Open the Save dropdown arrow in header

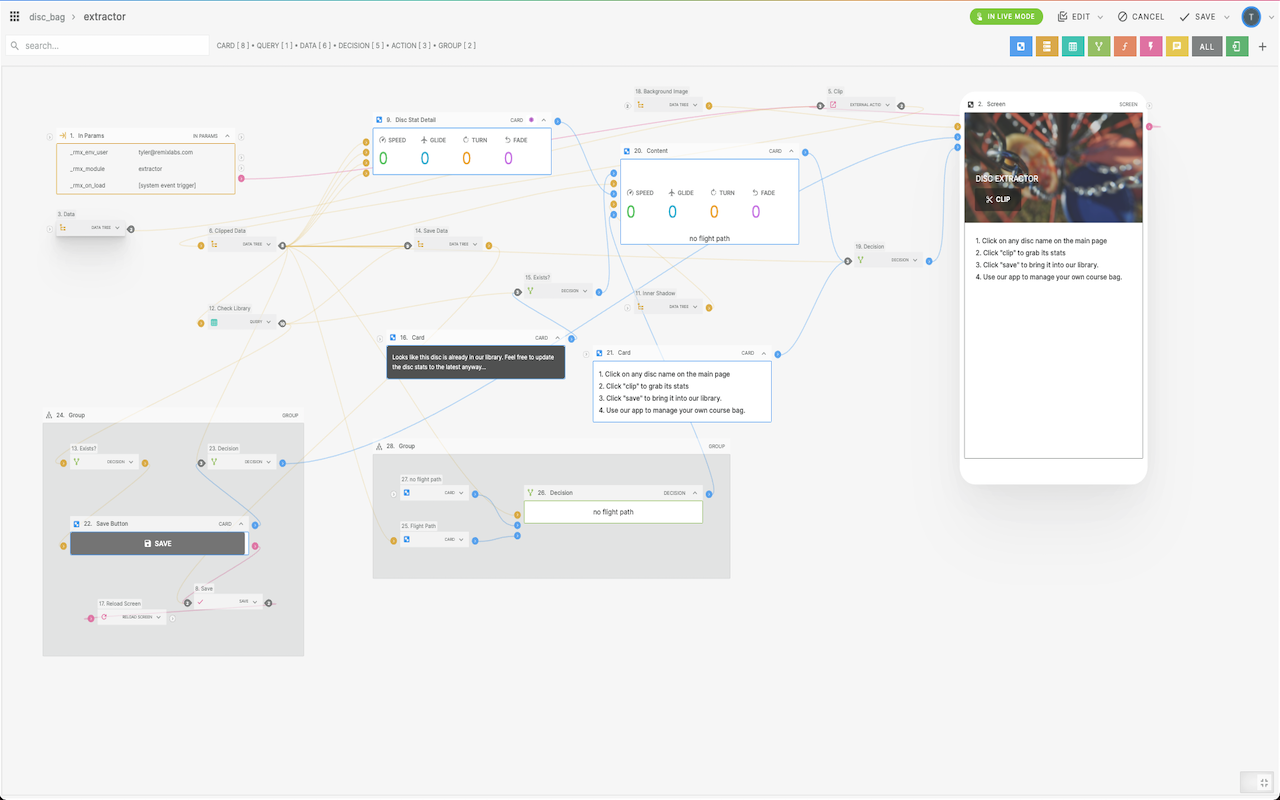1226,17
